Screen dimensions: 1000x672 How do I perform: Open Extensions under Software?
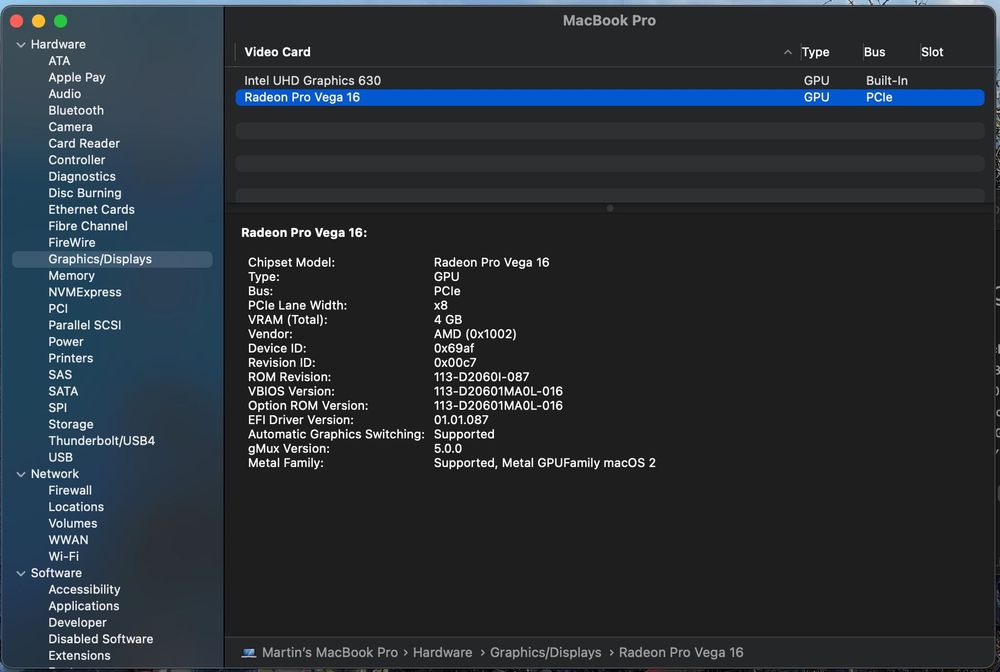pos(79,656)
